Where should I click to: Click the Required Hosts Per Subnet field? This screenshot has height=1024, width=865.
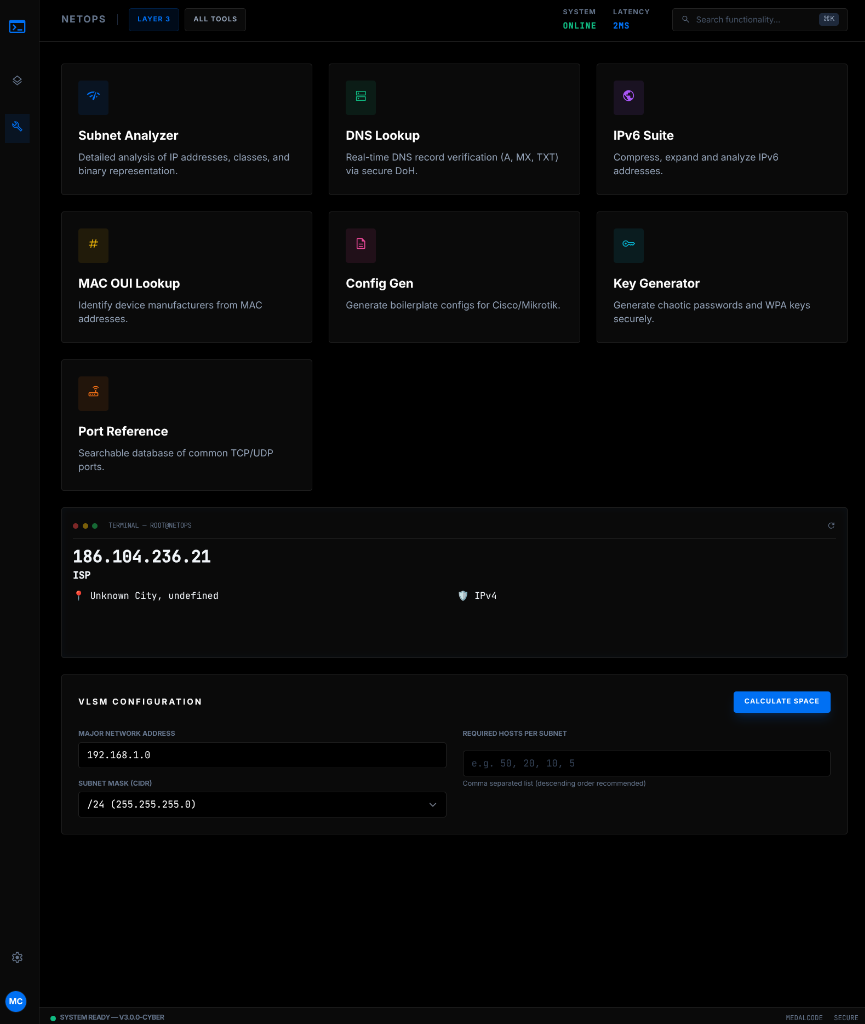pos(646,763)
